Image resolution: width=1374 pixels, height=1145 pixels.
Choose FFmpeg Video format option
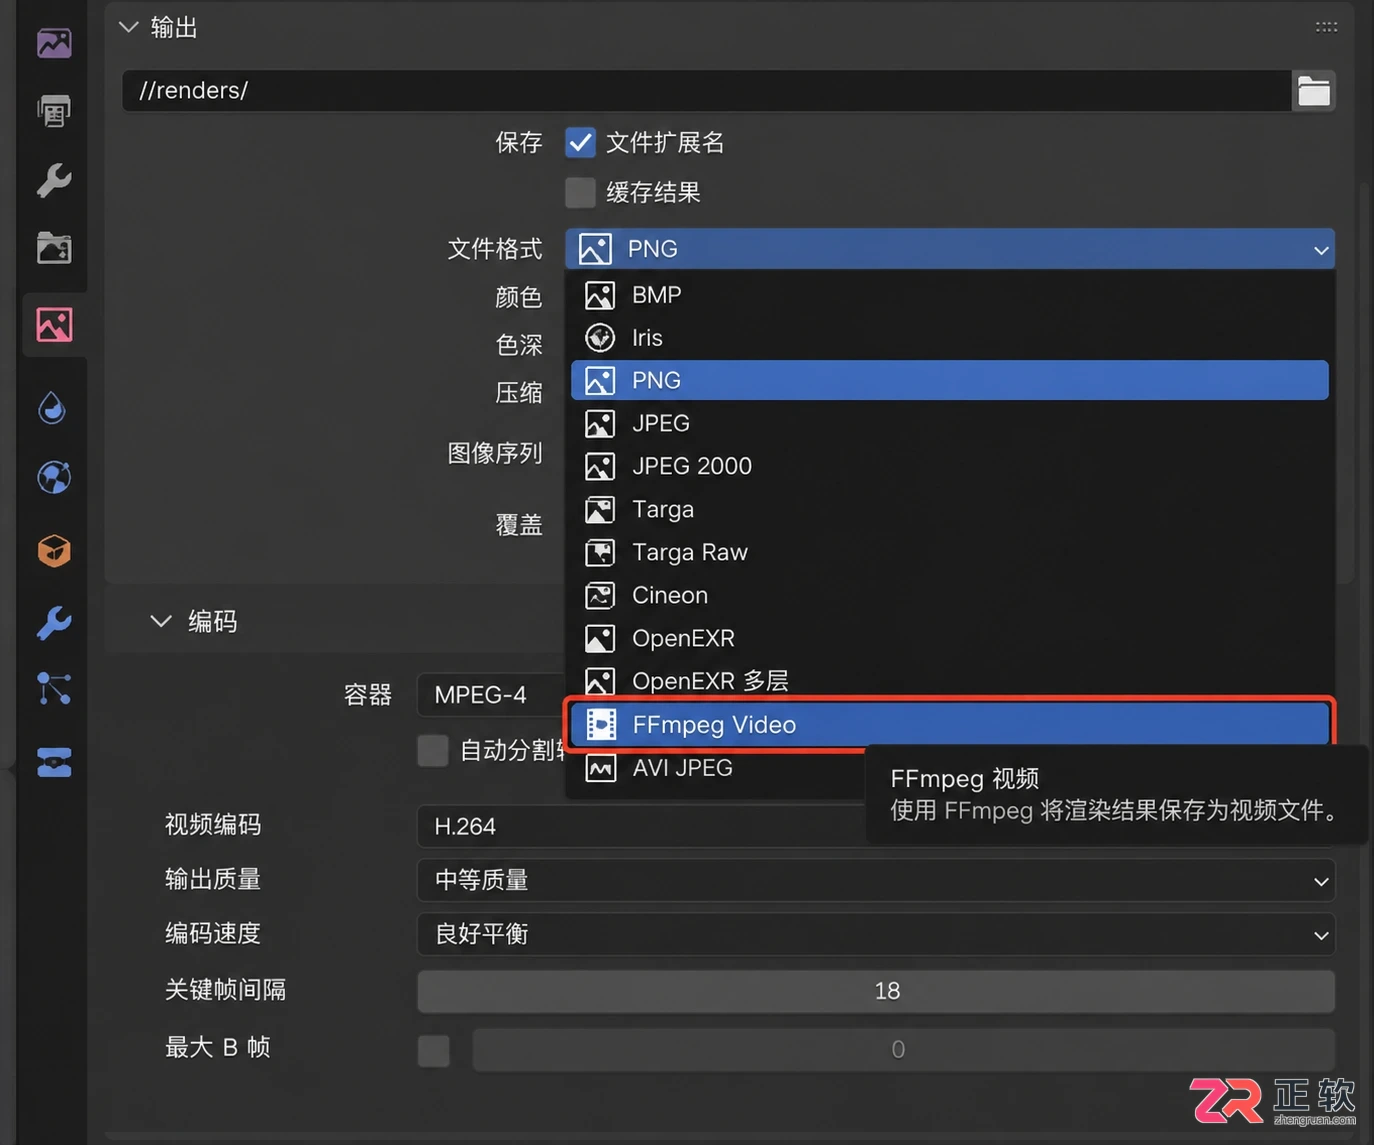(x=950, y=724)
